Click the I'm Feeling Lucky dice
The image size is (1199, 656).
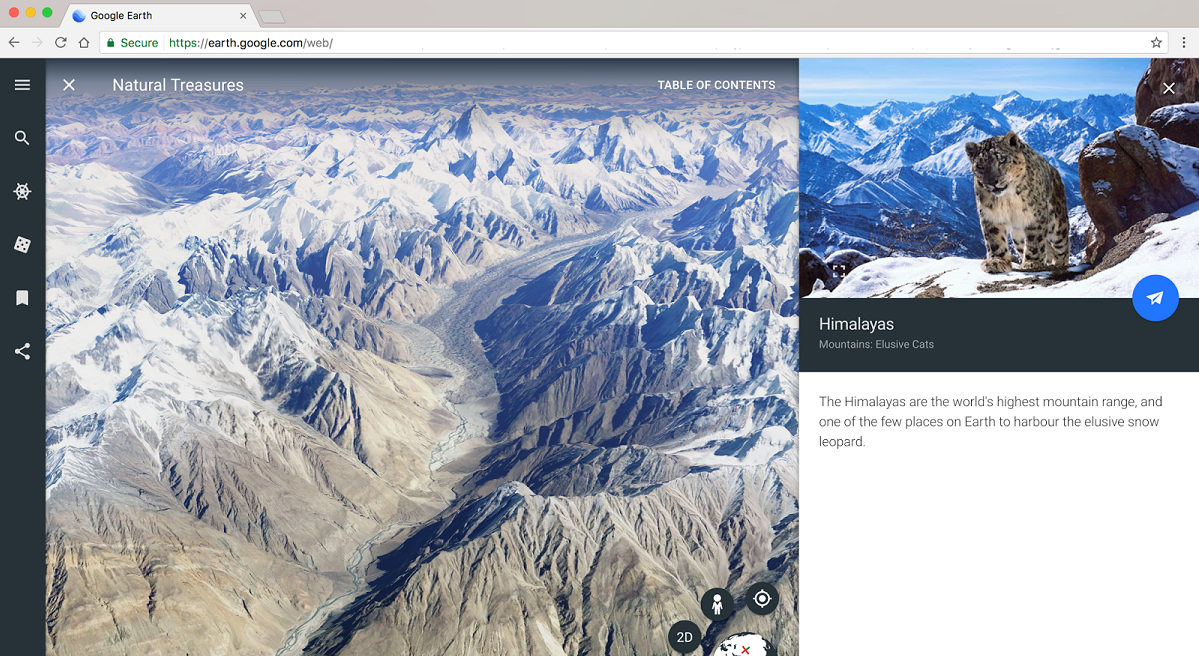[x=22, y=245]
